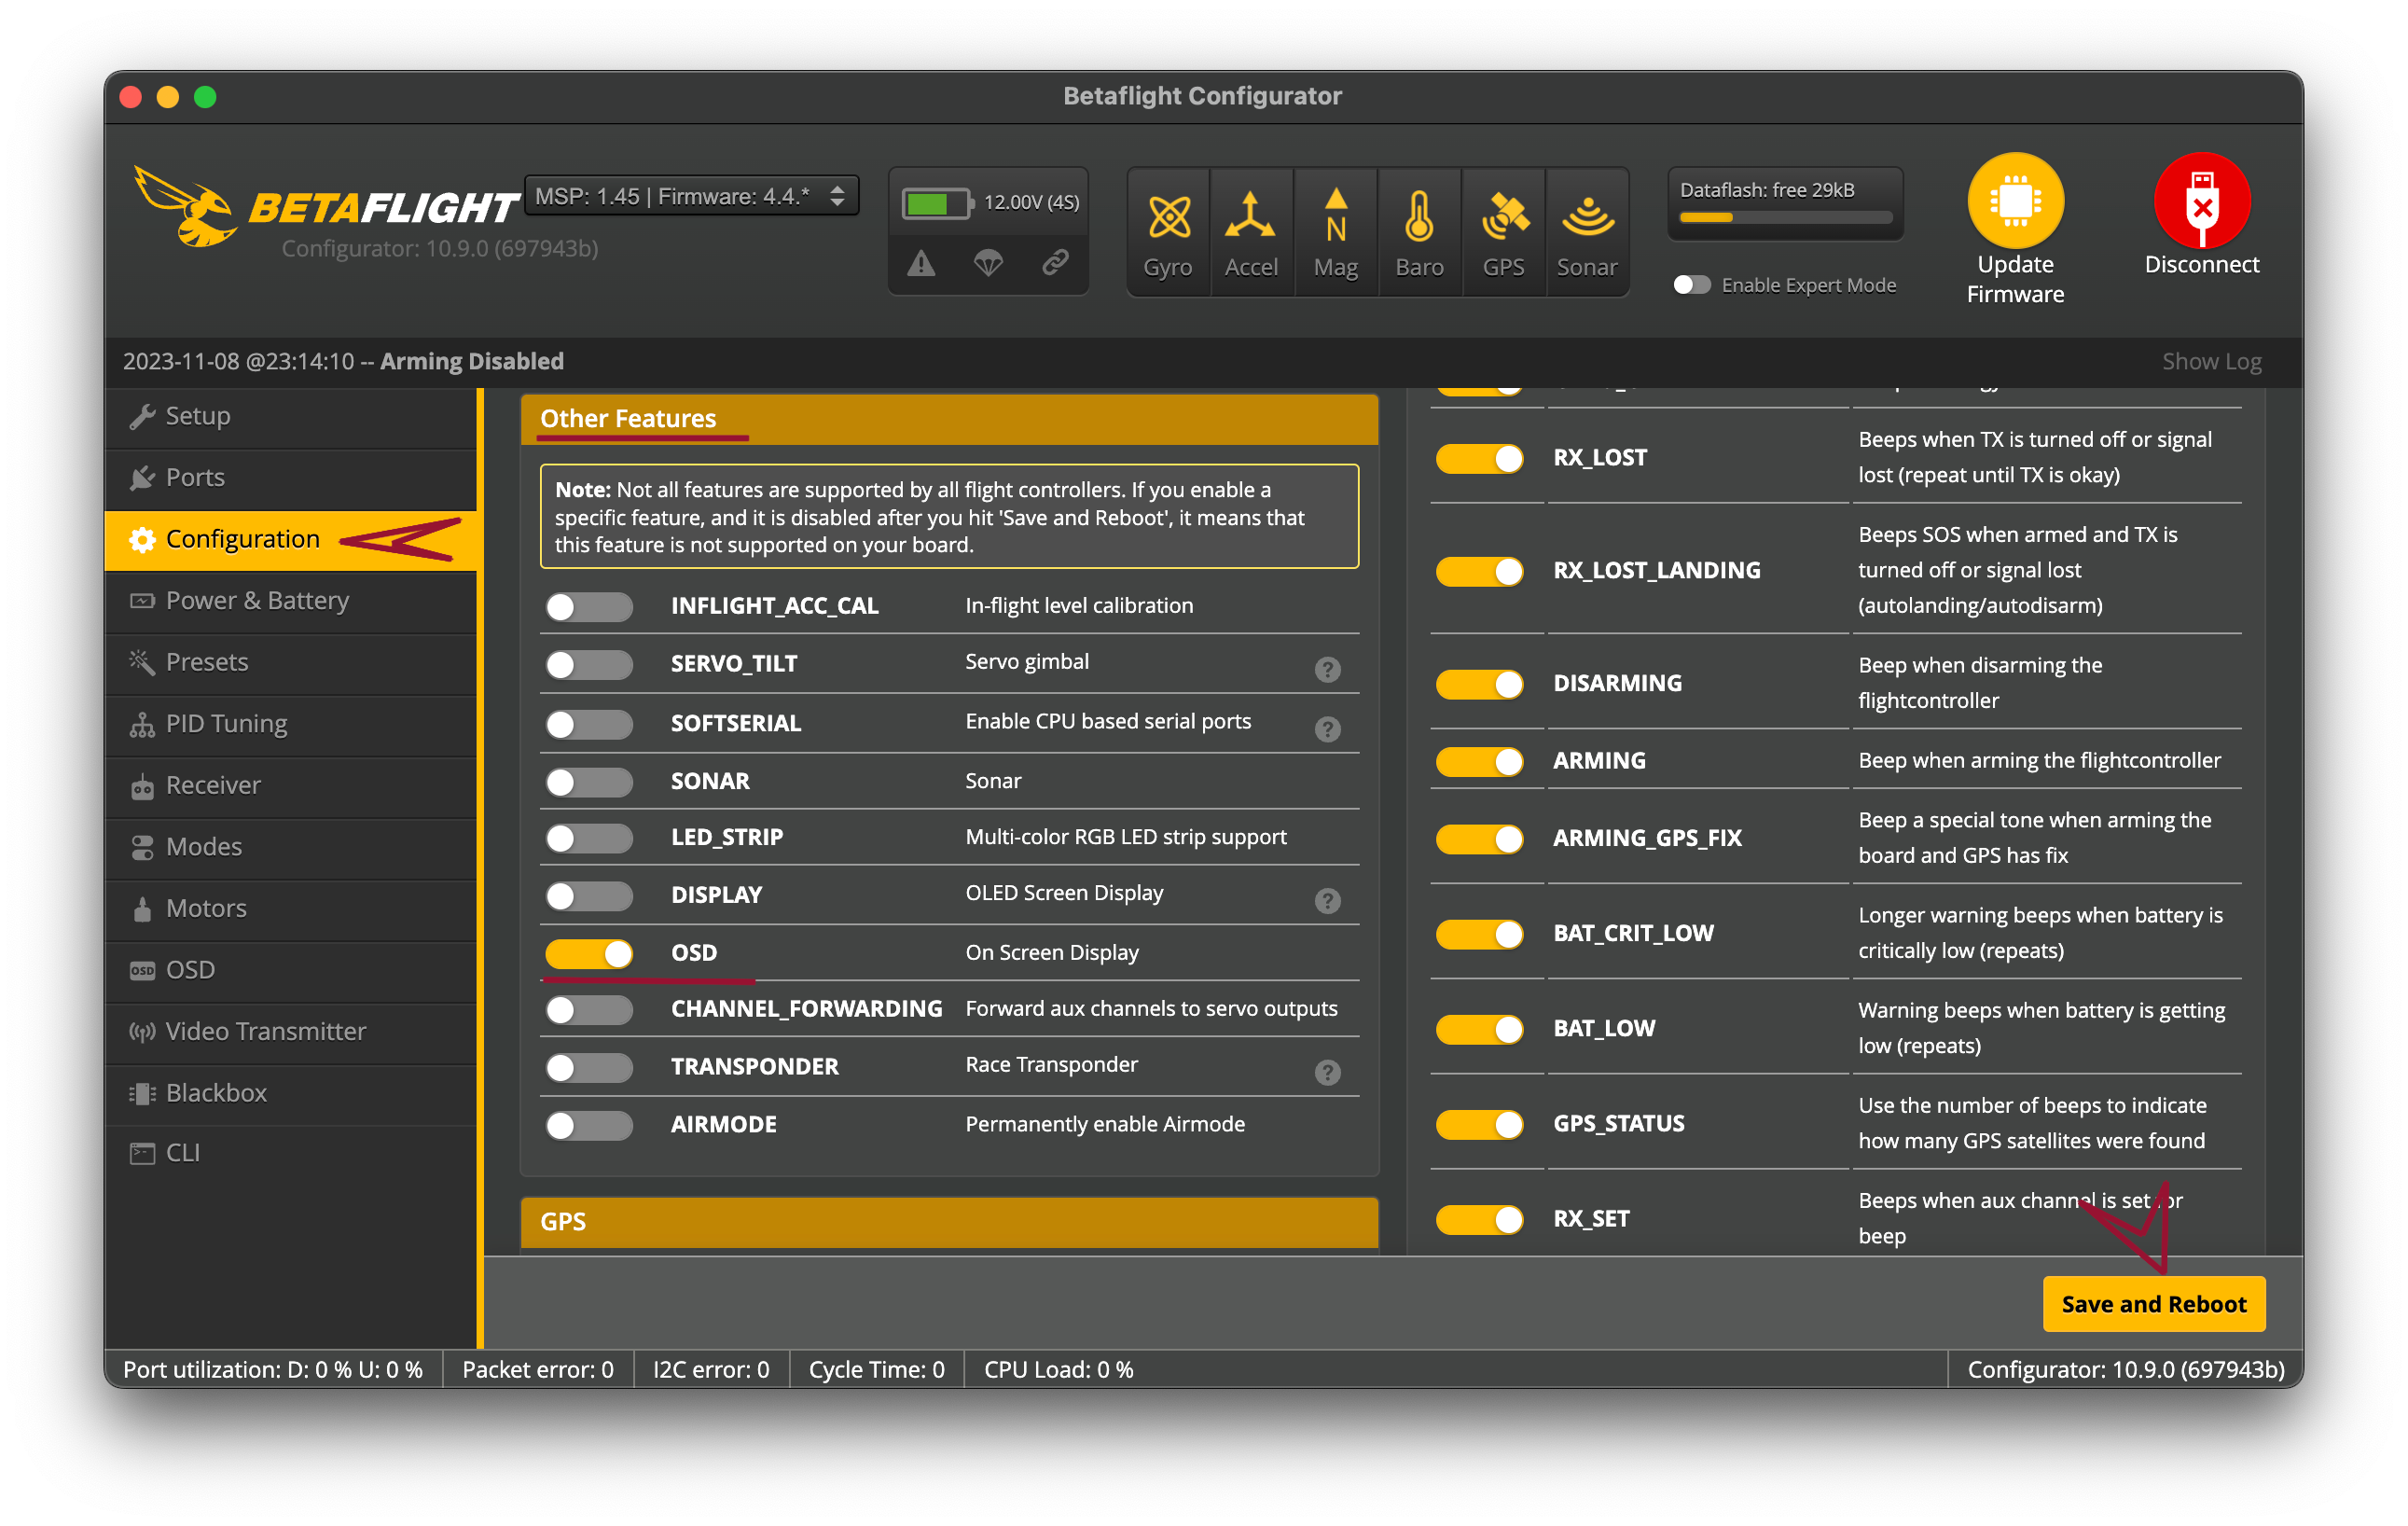Enable SERVO_TILT feature toggle
Image resolution: width=2408 pixels, height=1526 pixels.
pyautogui.click(x=589, y=665)
